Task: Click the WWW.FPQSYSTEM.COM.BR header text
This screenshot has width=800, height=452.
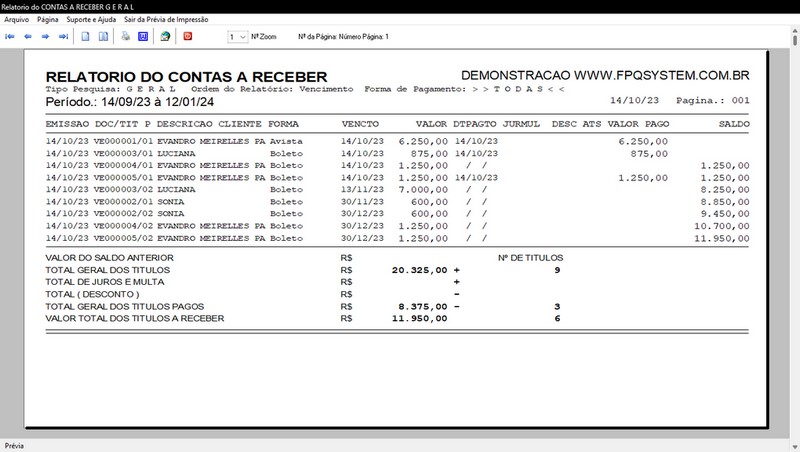Action: pos(662,76)
